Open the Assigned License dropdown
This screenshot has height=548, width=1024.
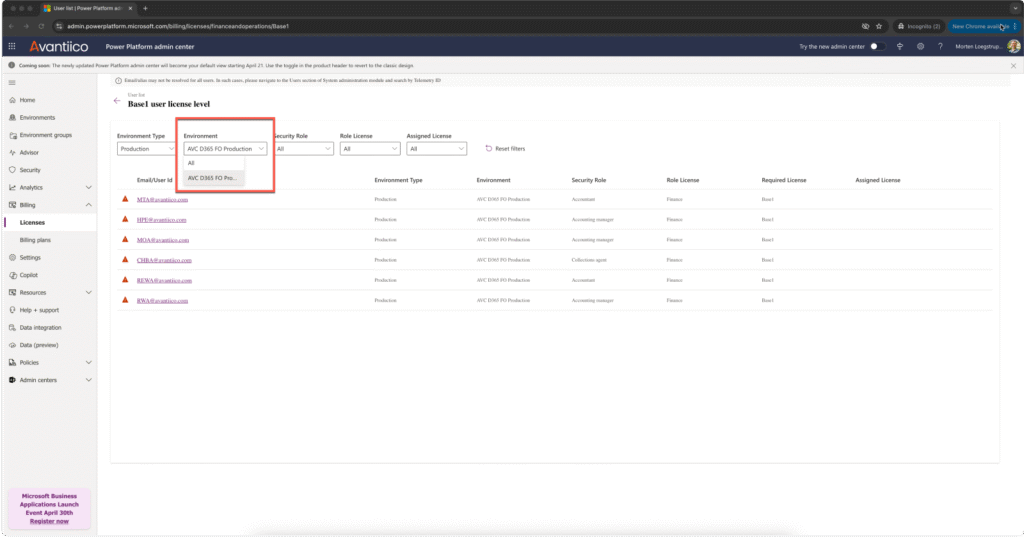(436, 149)
